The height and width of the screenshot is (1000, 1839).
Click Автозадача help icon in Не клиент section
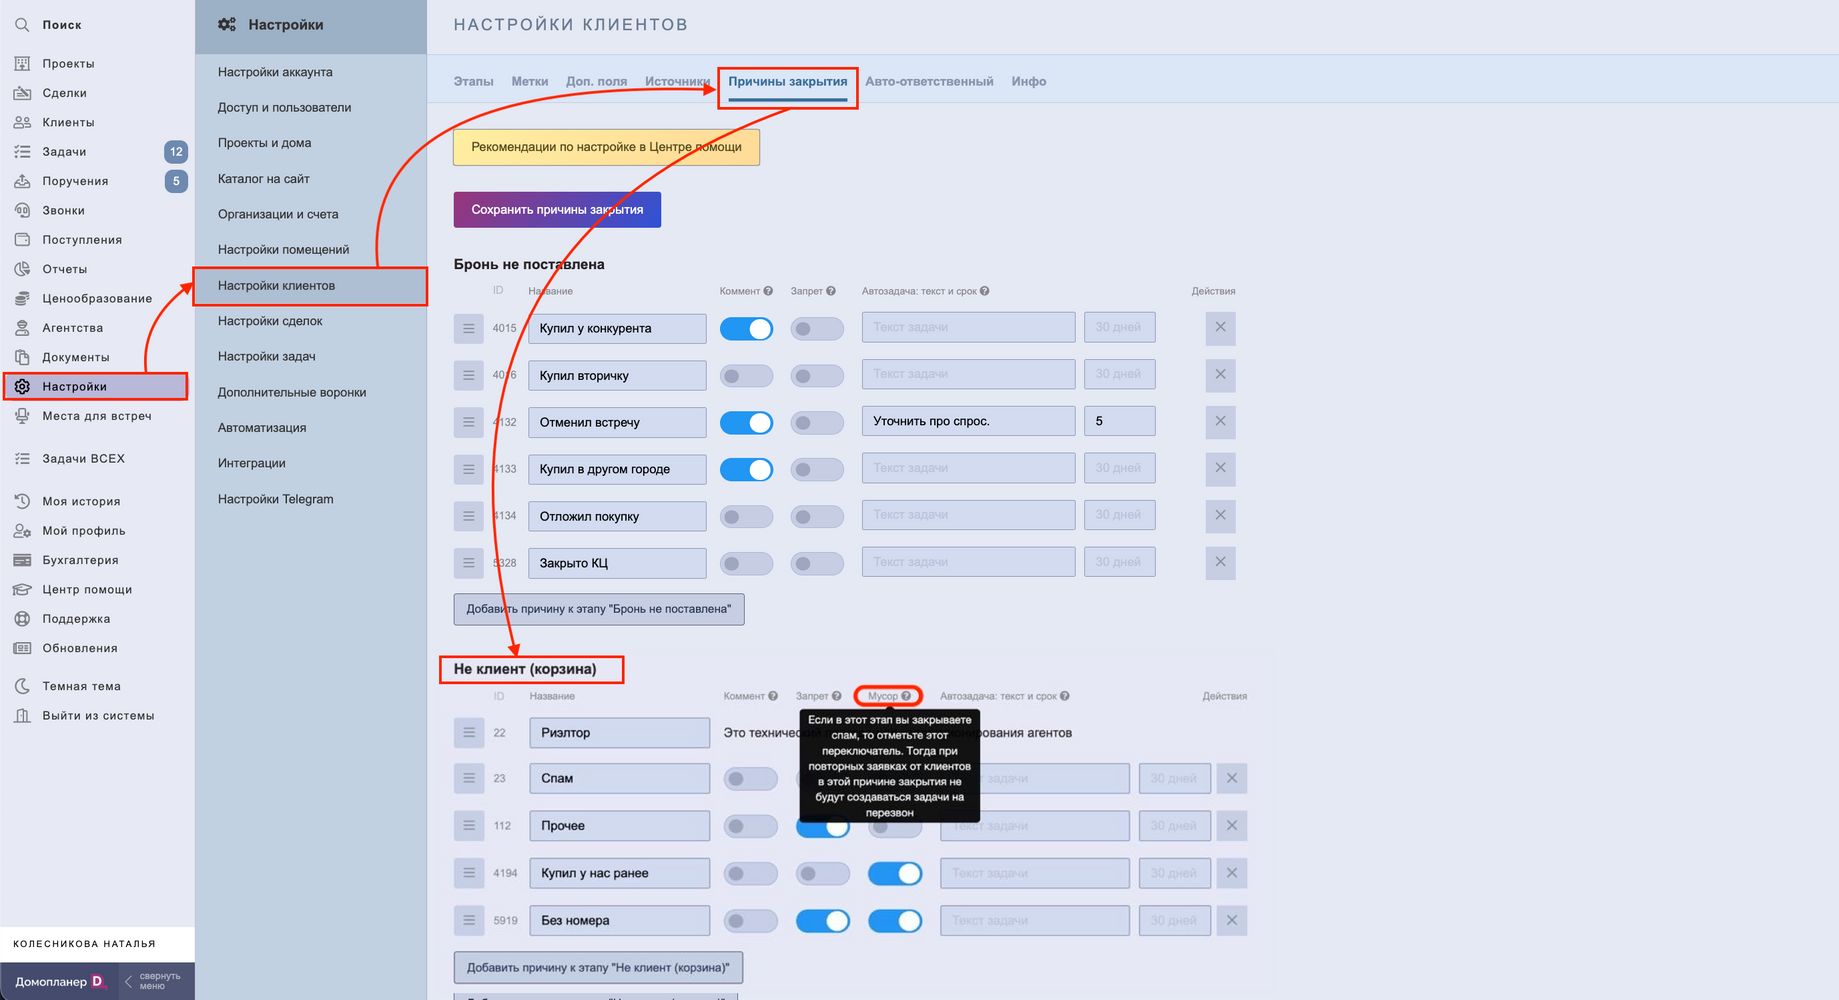(1065, 696)
